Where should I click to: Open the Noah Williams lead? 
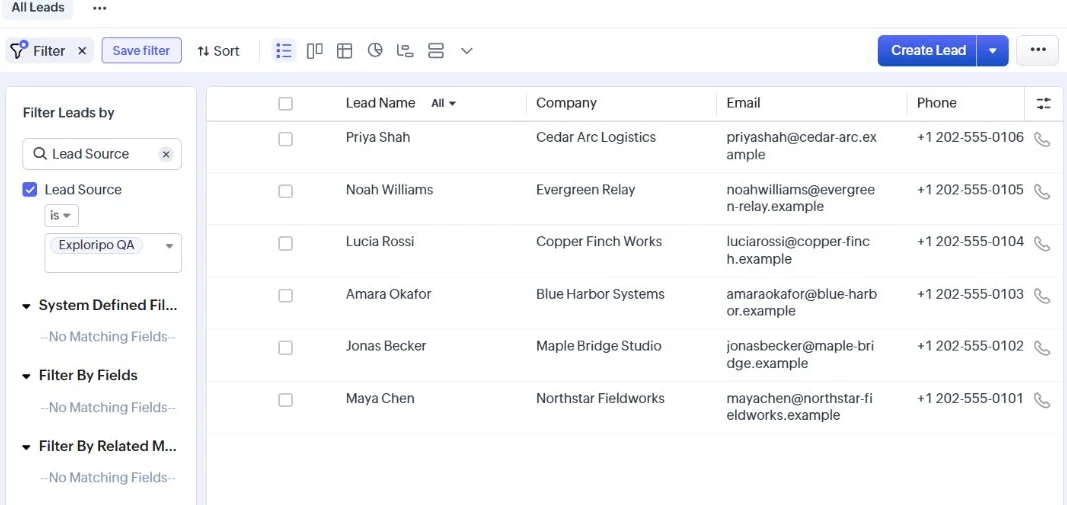coord(389,190)
